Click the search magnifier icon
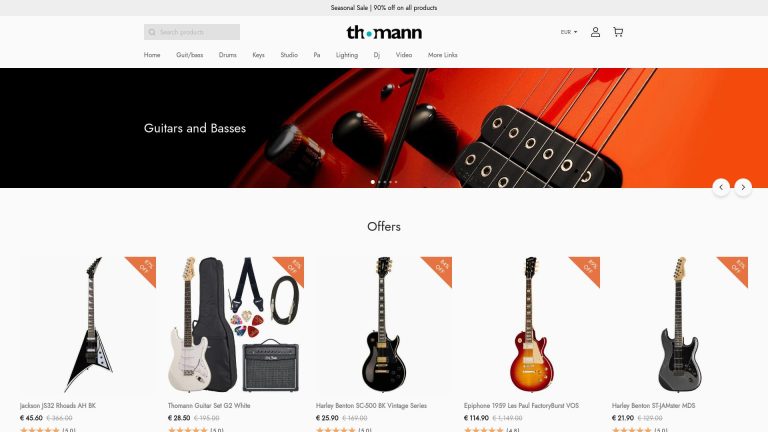768x432 pixels. pyautogui.click(x=152, y=32)
